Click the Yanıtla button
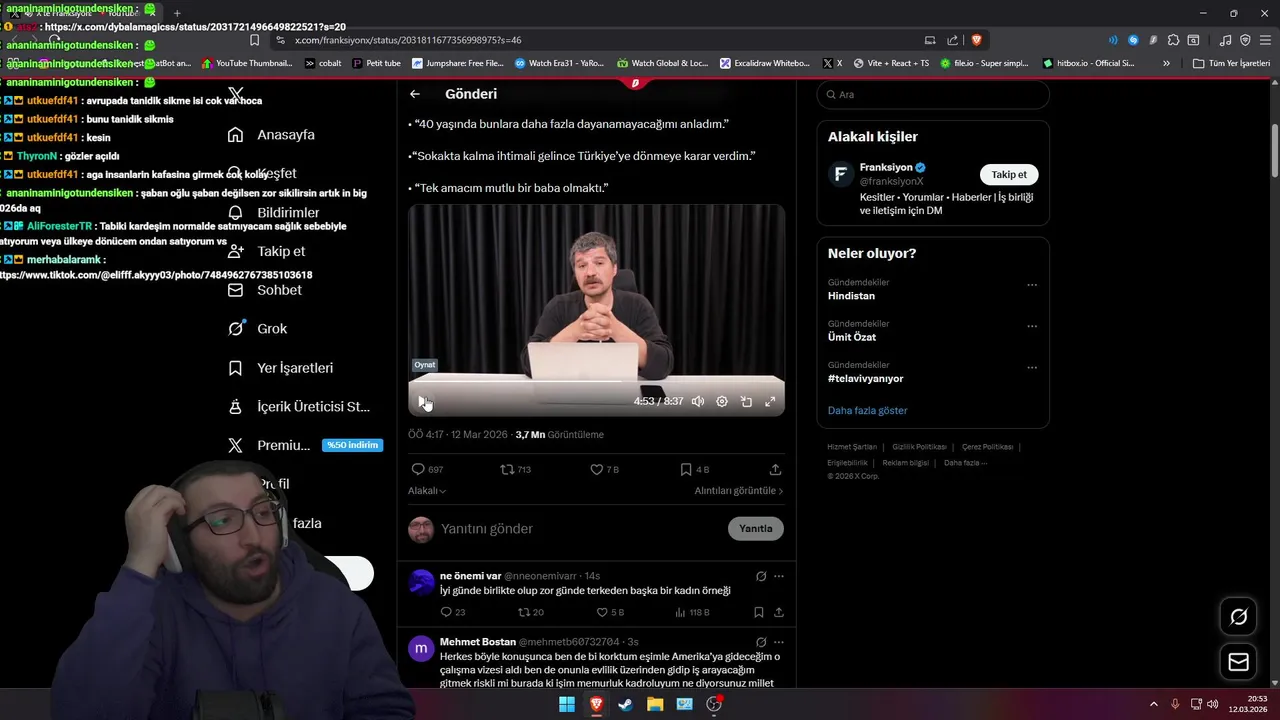The width and height of the screenshot is (1280, 720). point(756,528)
